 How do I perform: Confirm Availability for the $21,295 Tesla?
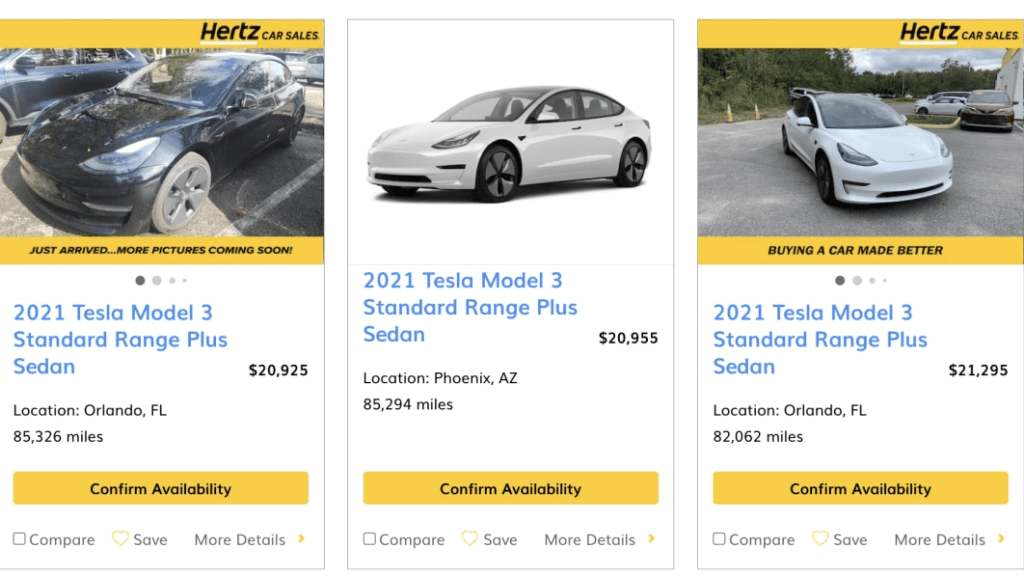click(860, 489)
